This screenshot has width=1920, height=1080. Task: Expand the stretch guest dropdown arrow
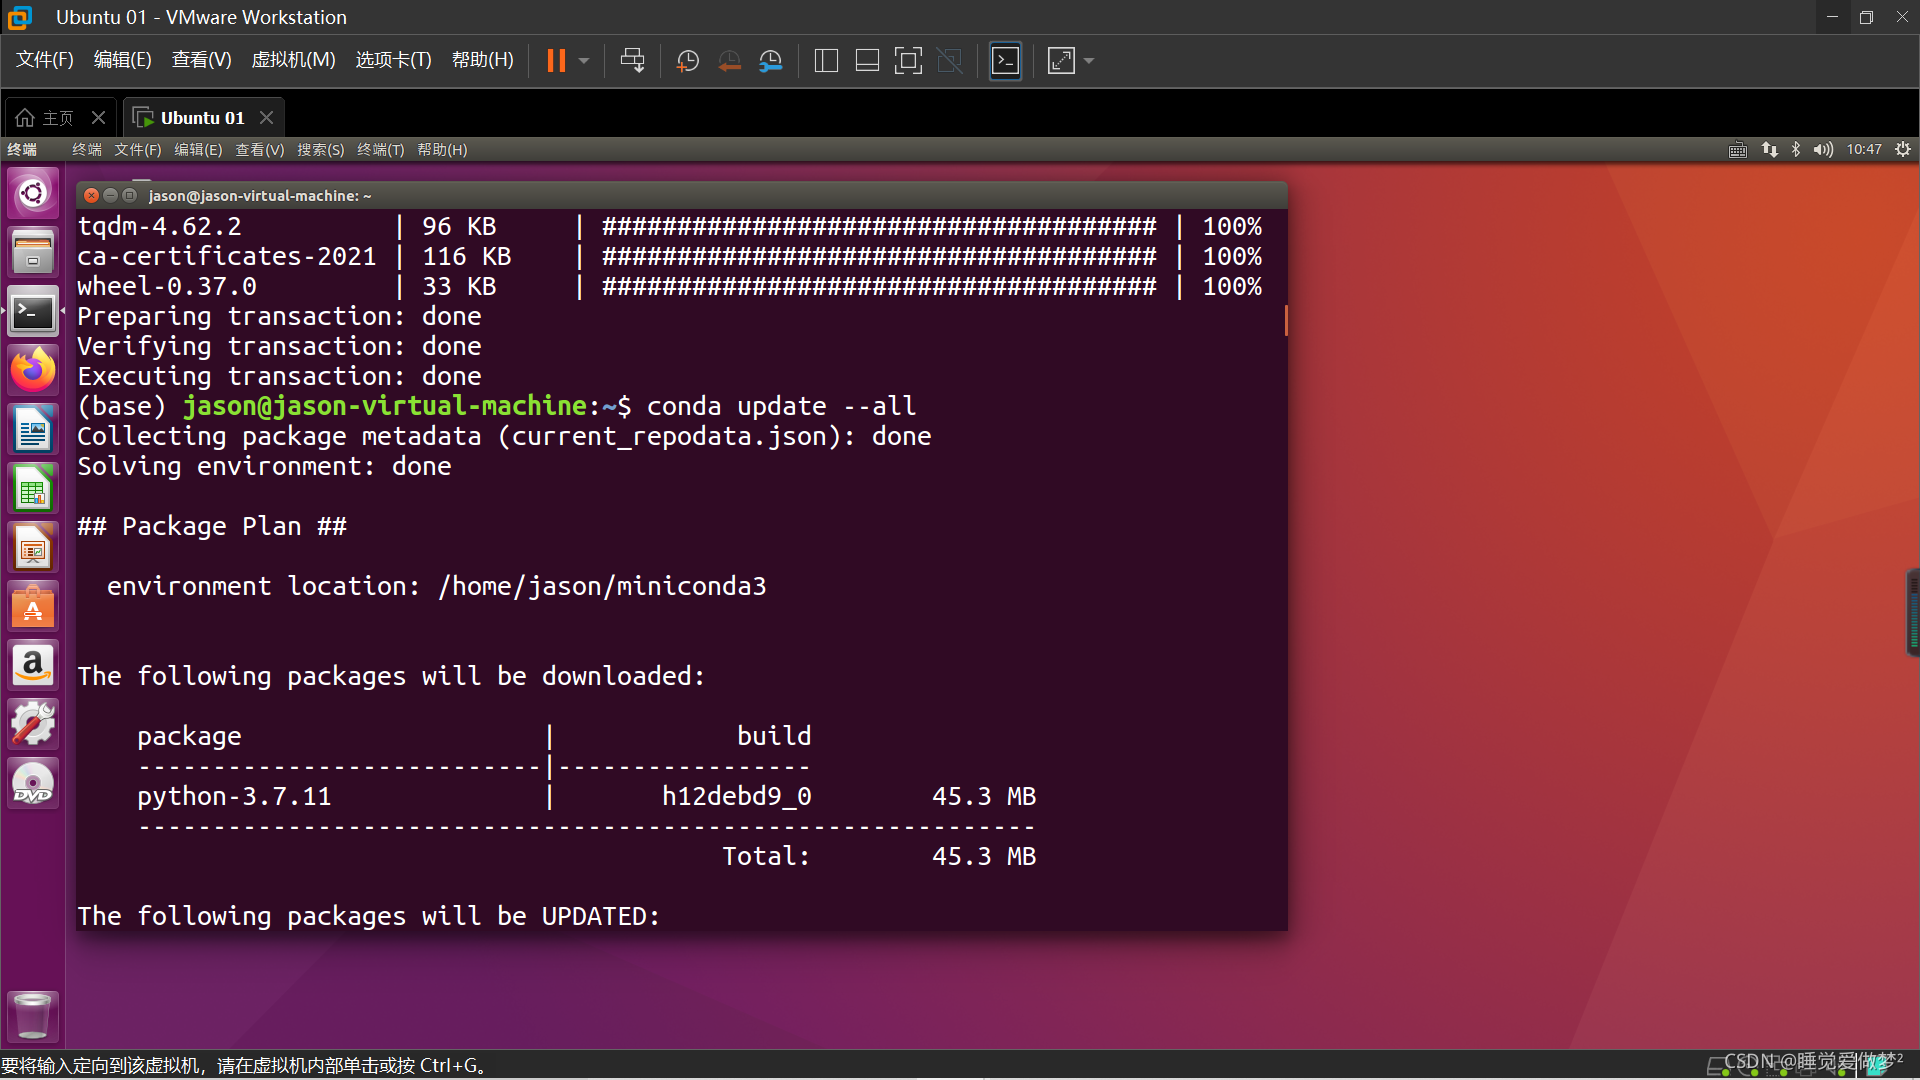pos(1089,61)
